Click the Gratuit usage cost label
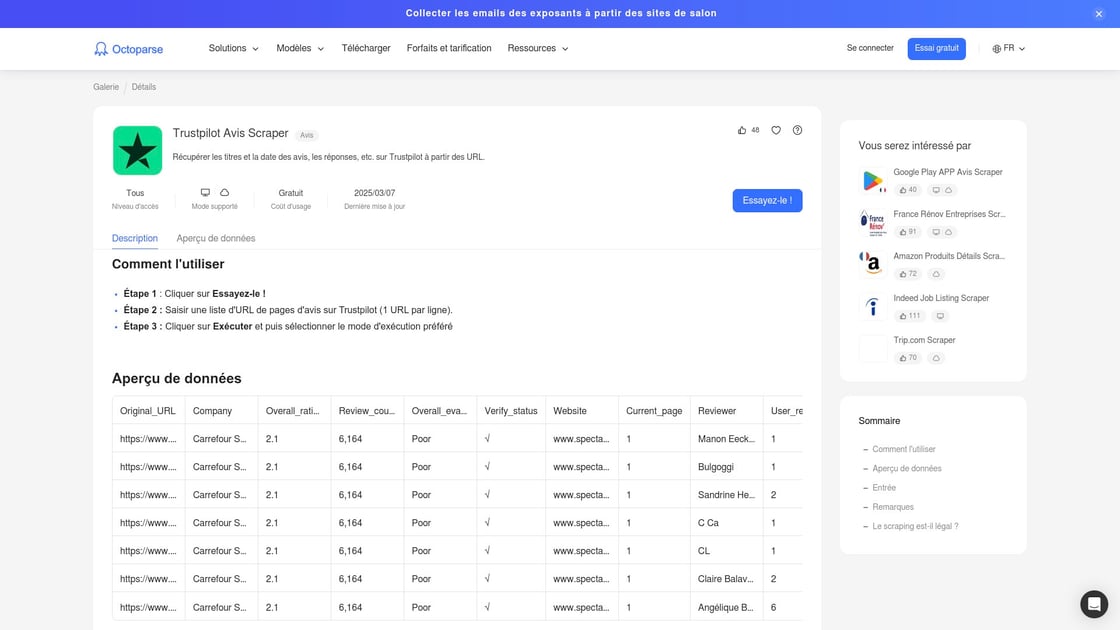The image size is (1120, 630). tap(291, 193)
